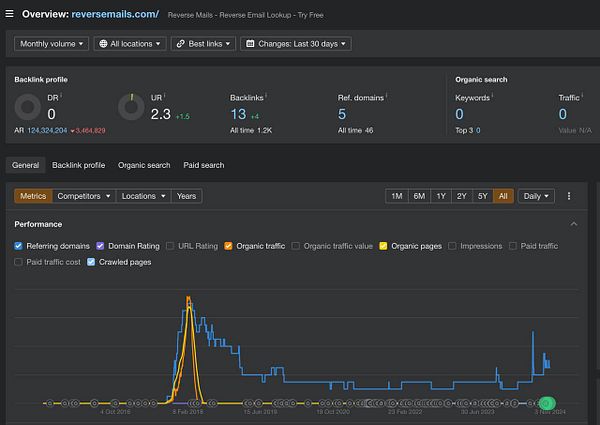The width and height of the screenshot is (600, 425).
Task: Open the hamburger menu next to Overview
Action: [x=10, y=12]
